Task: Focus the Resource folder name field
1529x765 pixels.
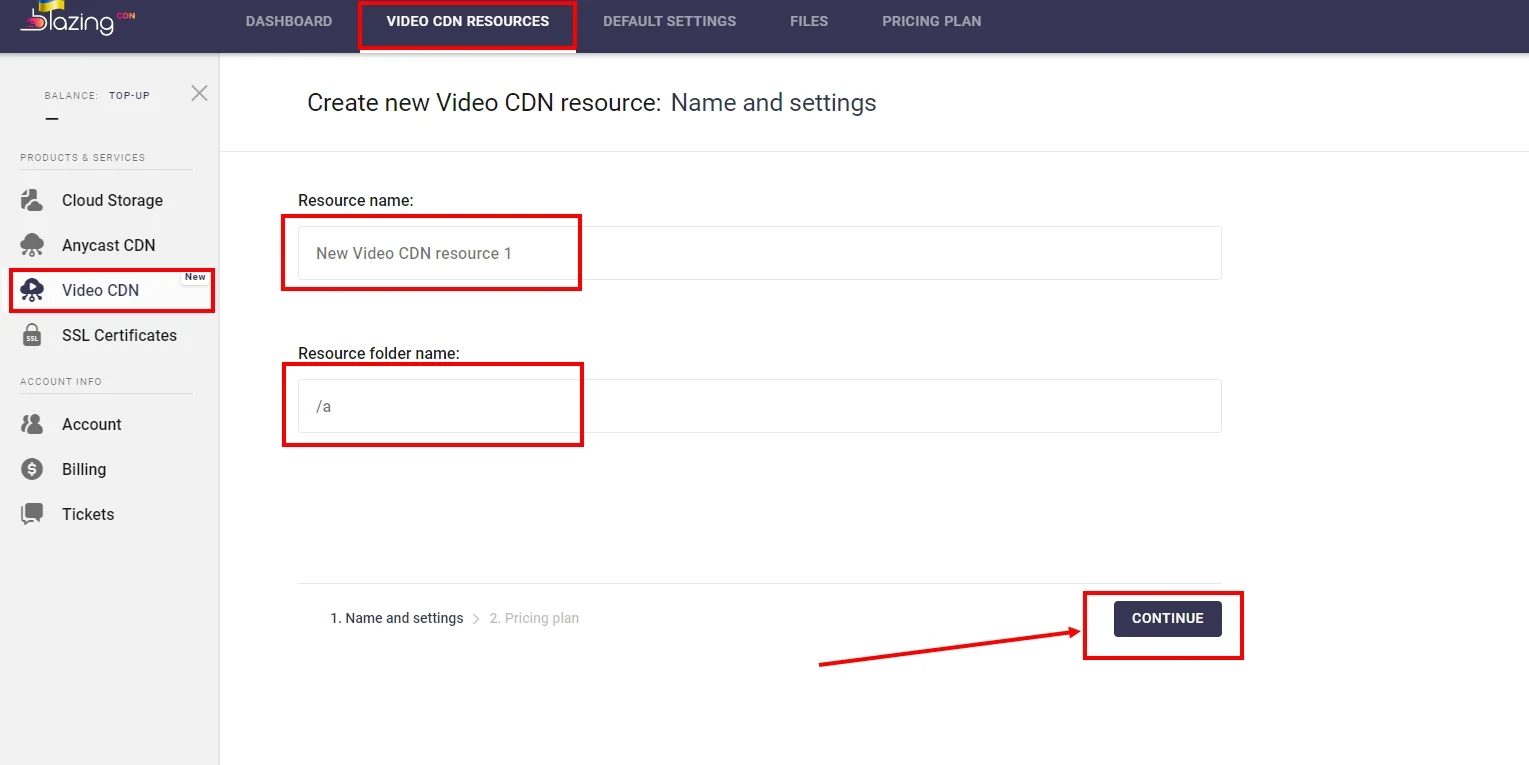Action: pos(759,406)
